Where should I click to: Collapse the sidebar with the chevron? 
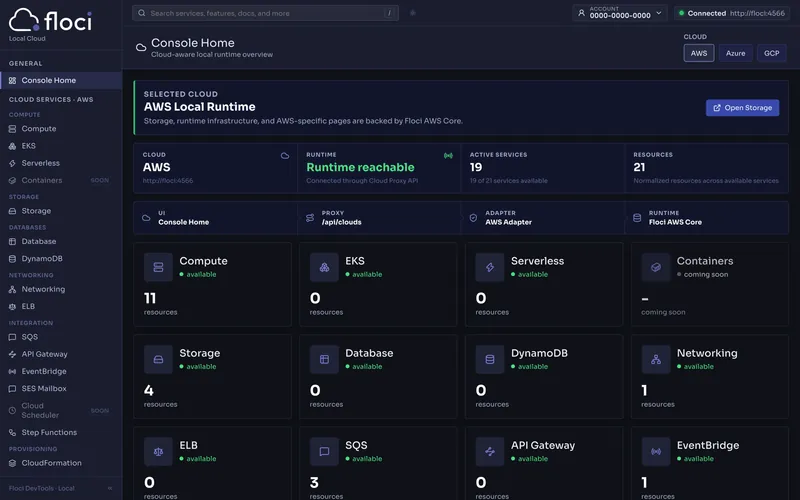click(x=110, y=488)
